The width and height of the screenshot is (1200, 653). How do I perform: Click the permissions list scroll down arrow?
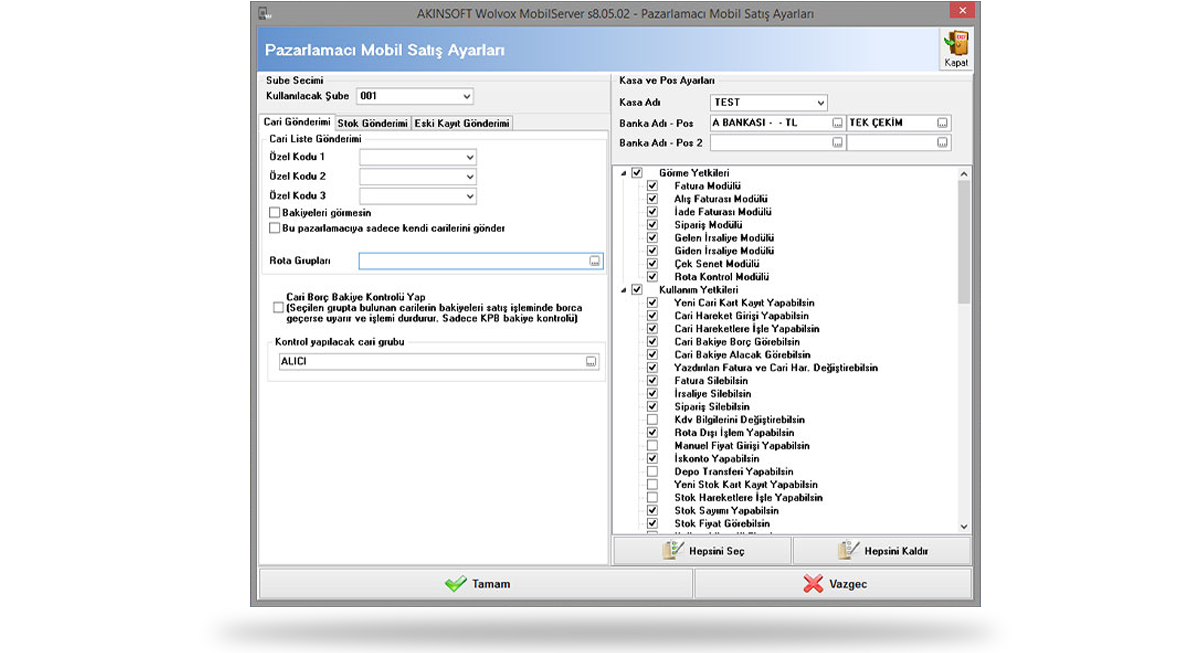964,526
